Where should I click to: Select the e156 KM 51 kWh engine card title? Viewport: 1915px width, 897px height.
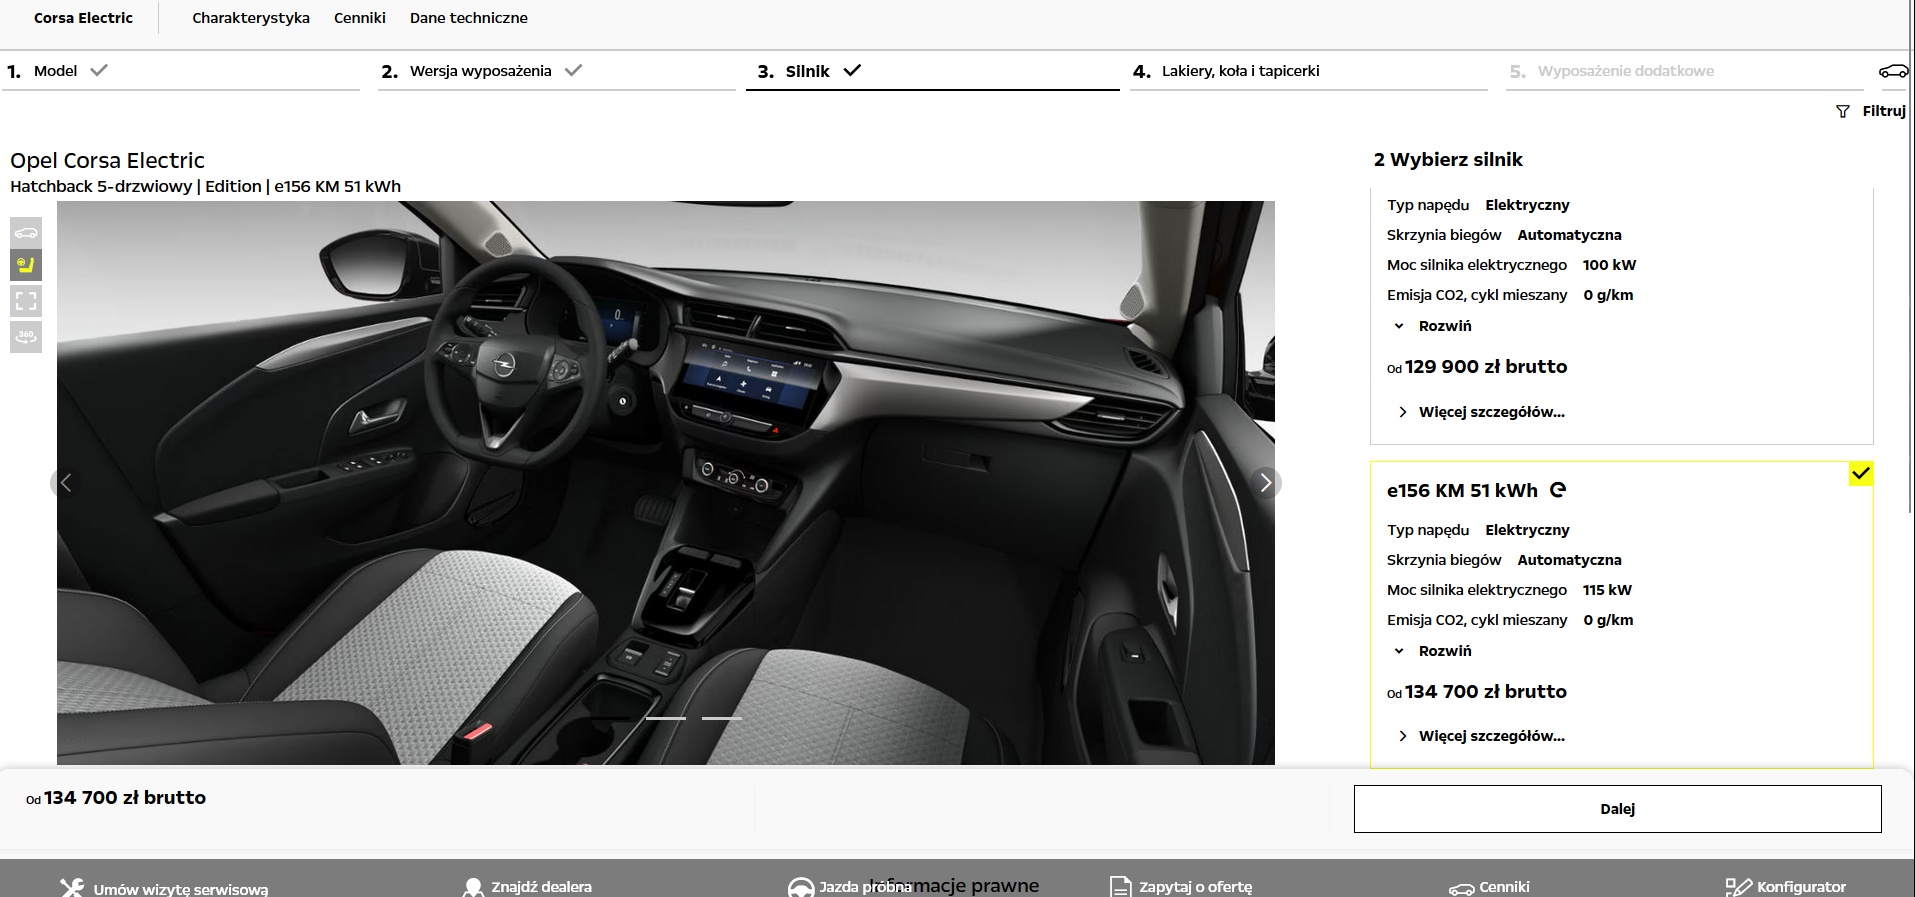pos(1462,491)
